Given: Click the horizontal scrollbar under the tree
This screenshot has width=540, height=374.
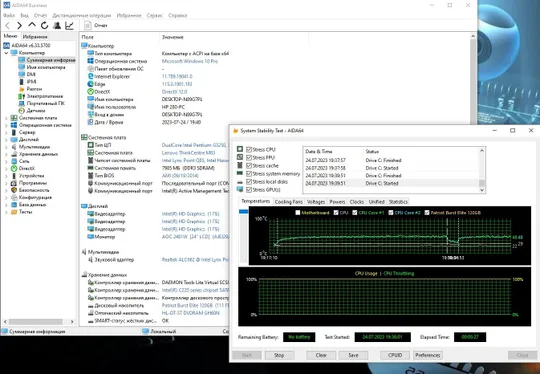Looking at the screenshot, I should [x=39, y=322].
